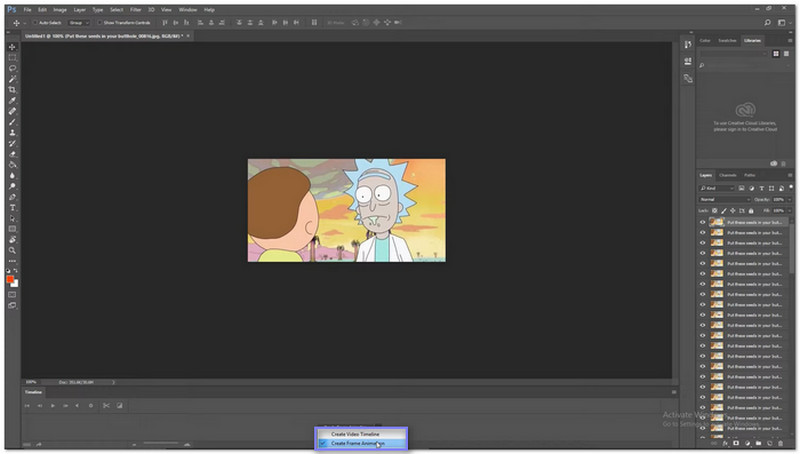The width and height of the screenshot is (800, 454).
Task: Select the Brush tool
Action: tap(12, 122)
